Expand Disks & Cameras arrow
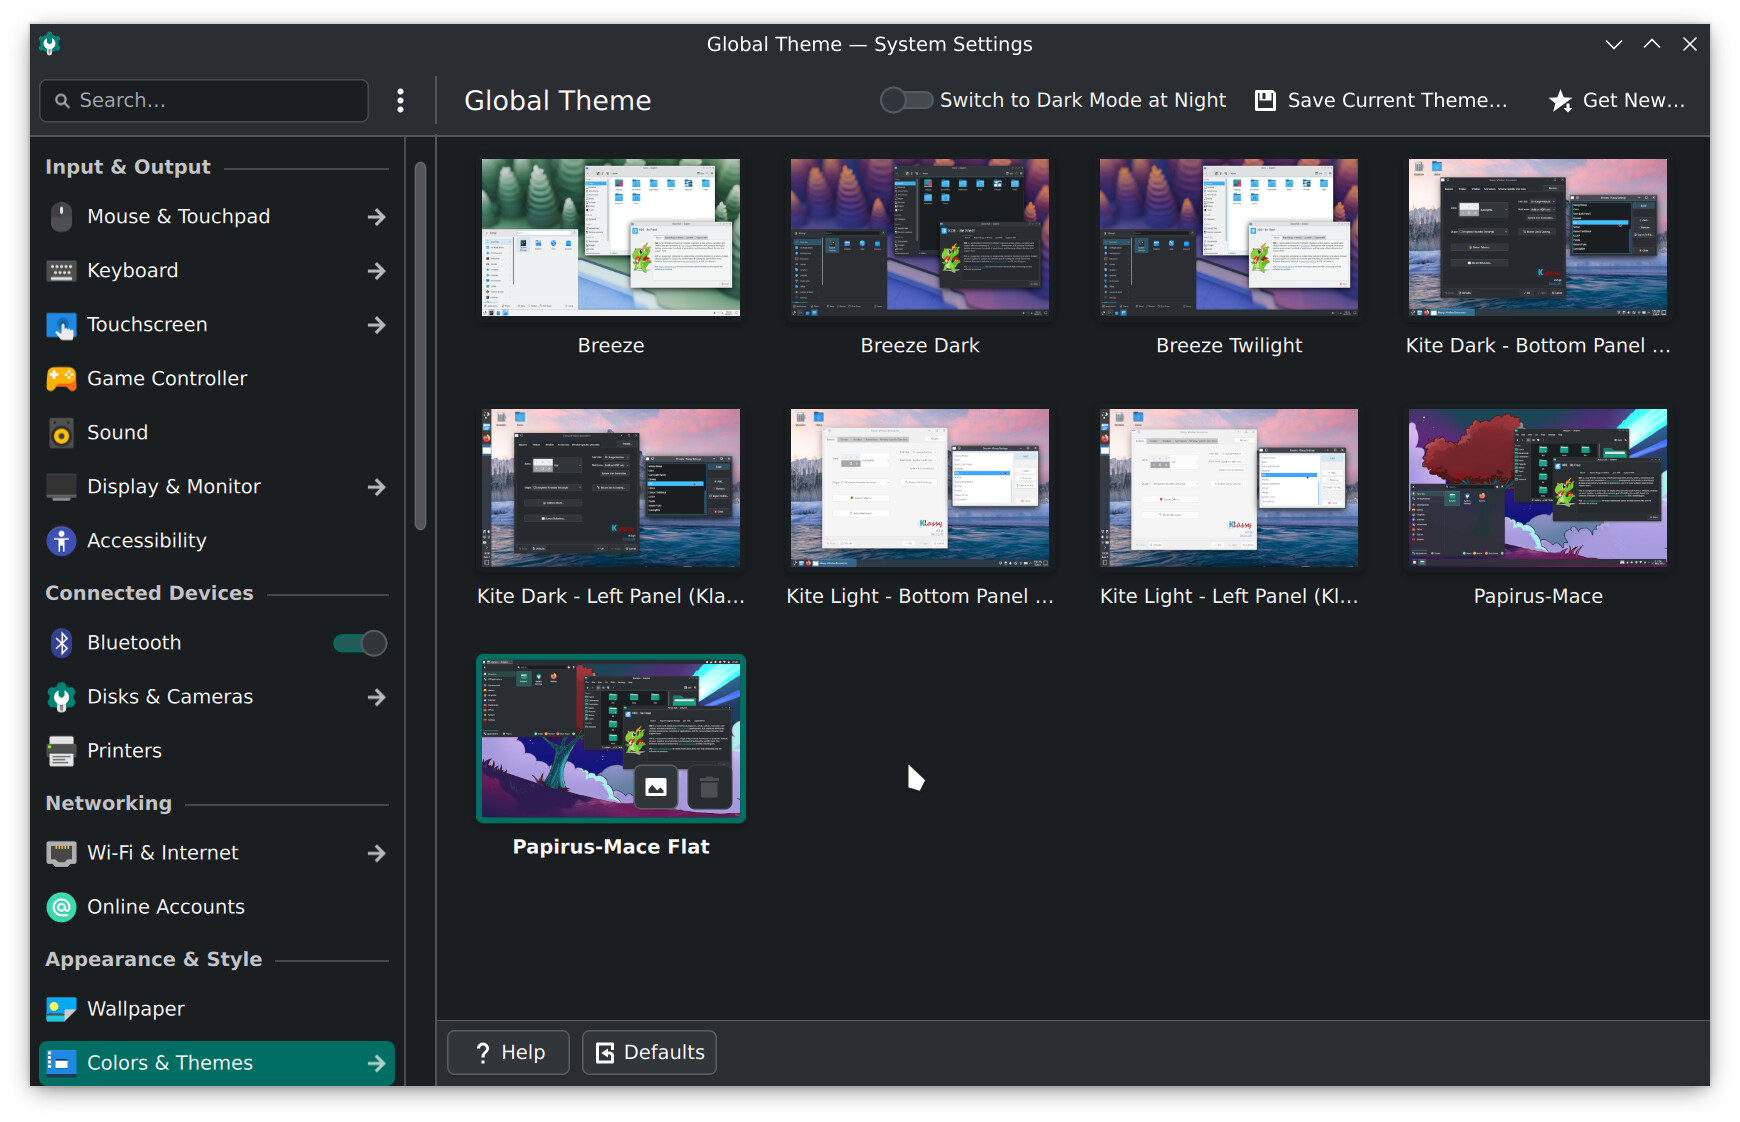 point(376,697)
